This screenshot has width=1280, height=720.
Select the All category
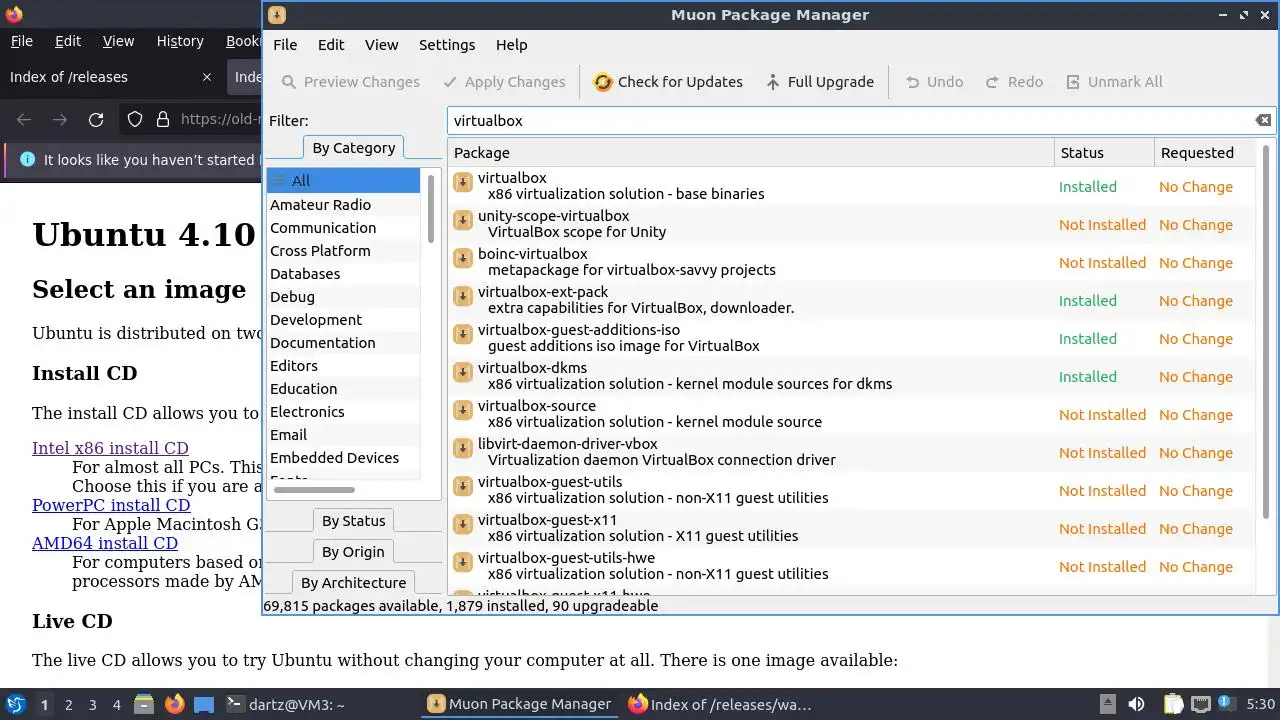[x=343, y=181]
